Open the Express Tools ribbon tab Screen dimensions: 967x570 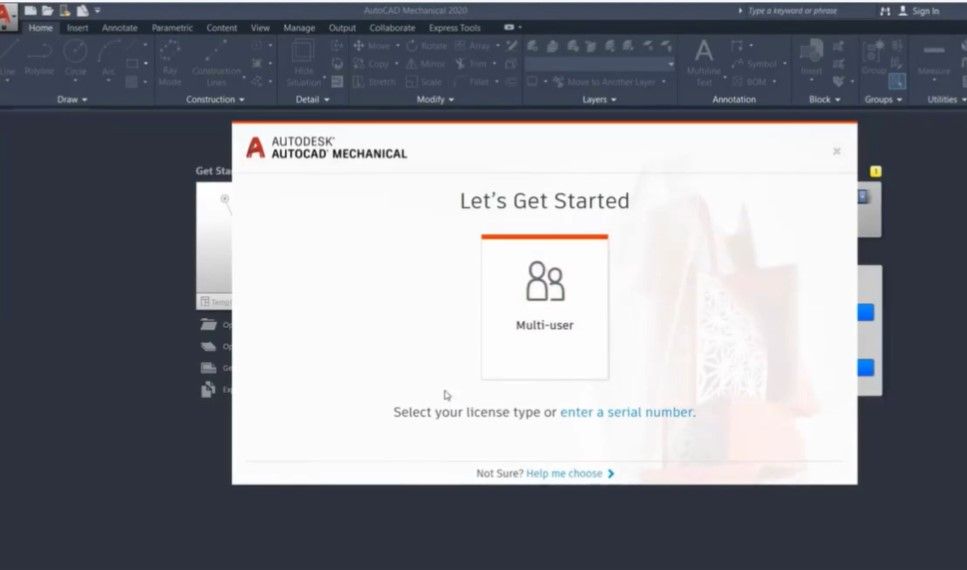click(x=455, y=28)
